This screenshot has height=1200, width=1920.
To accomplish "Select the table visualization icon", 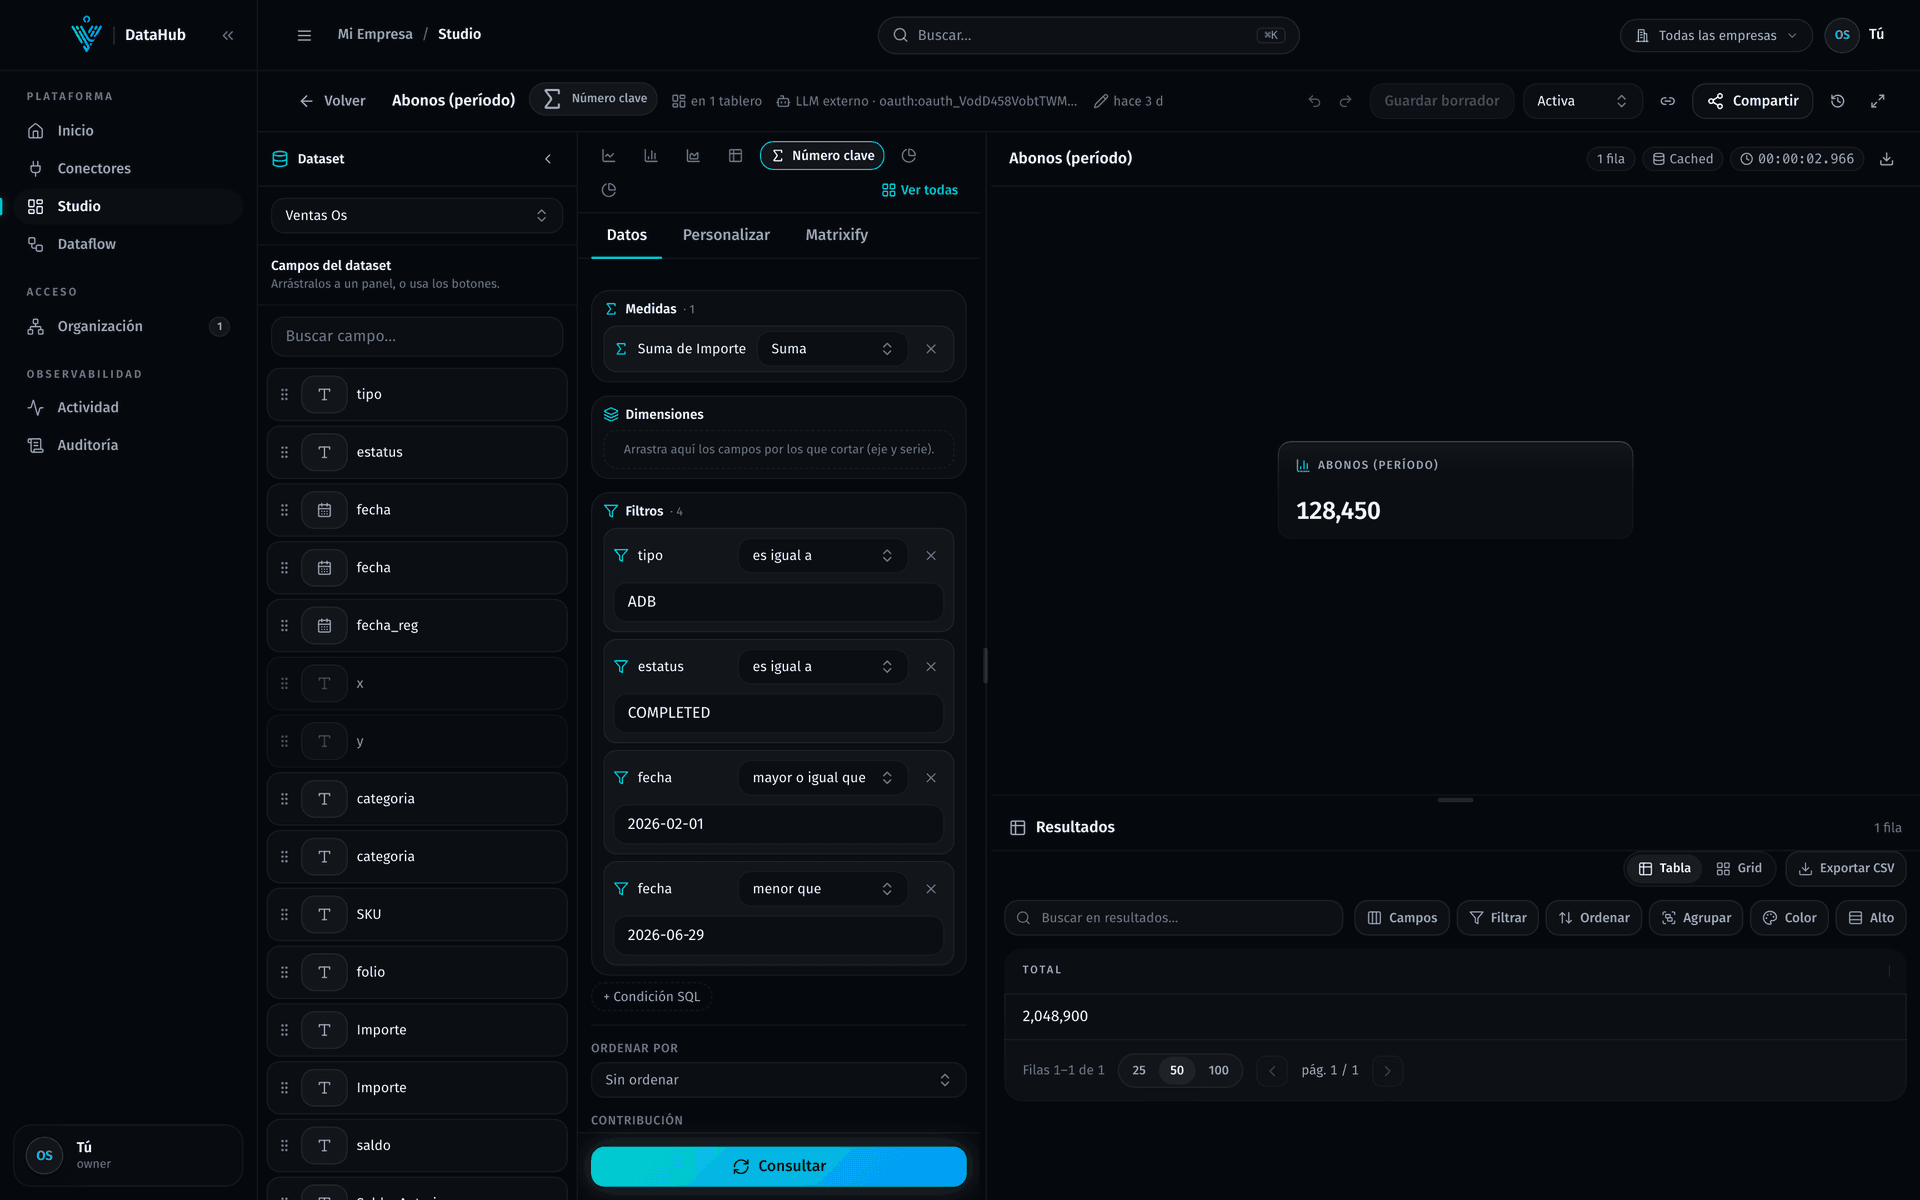I will [735, 156].
